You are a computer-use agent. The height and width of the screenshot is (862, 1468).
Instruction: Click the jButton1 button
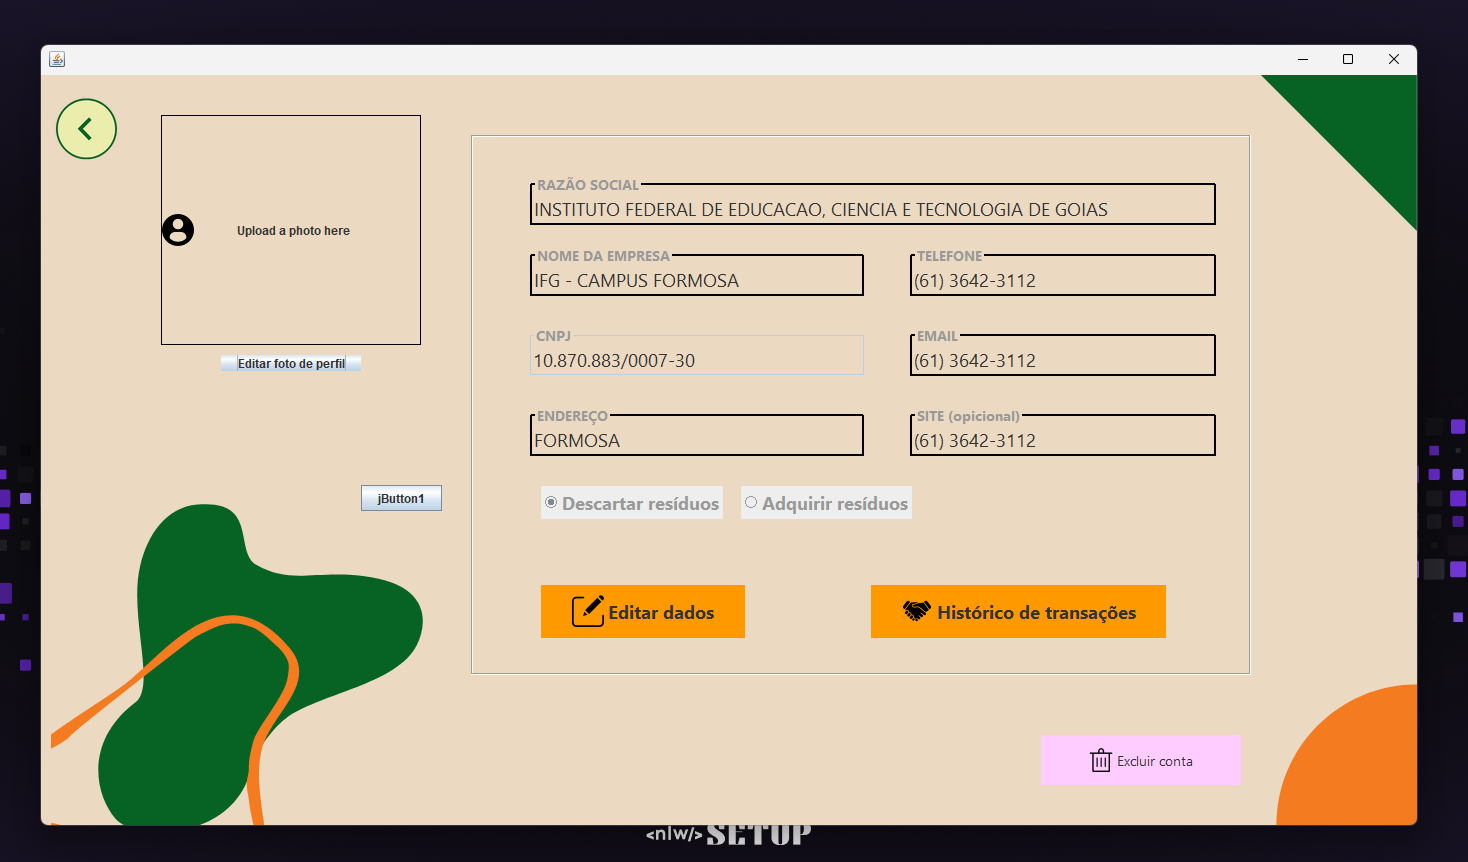[401, 497]
